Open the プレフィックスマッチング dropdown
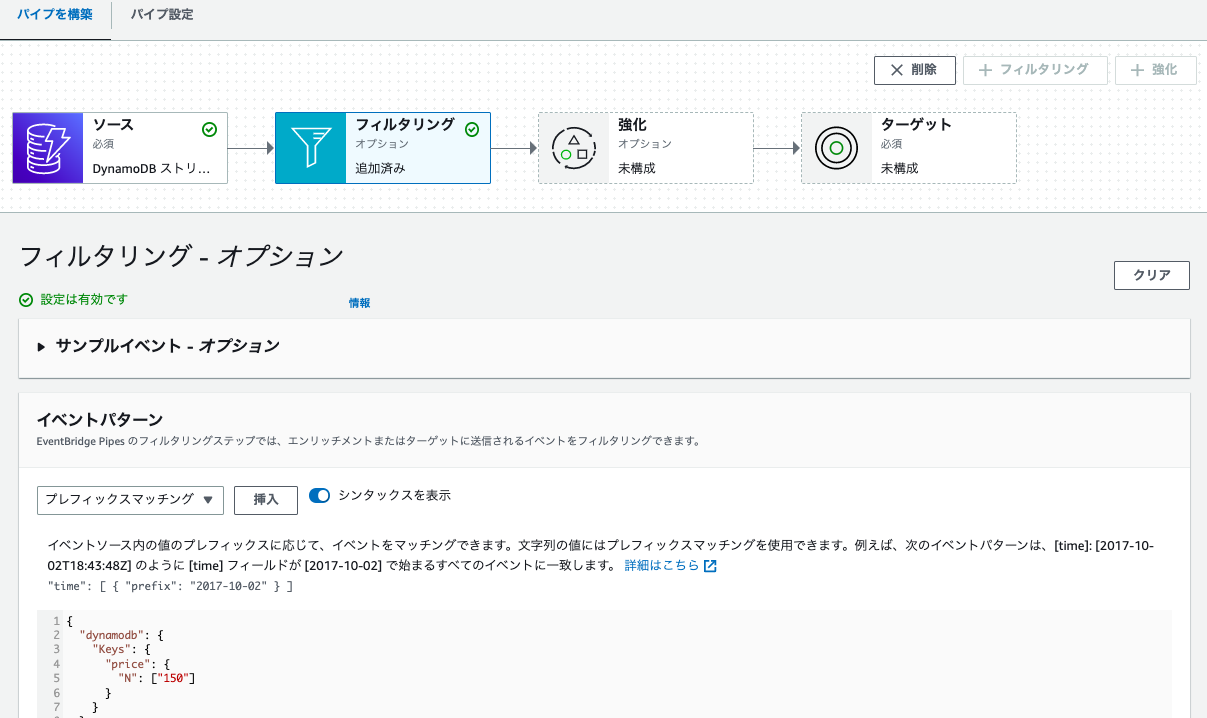 130,500
